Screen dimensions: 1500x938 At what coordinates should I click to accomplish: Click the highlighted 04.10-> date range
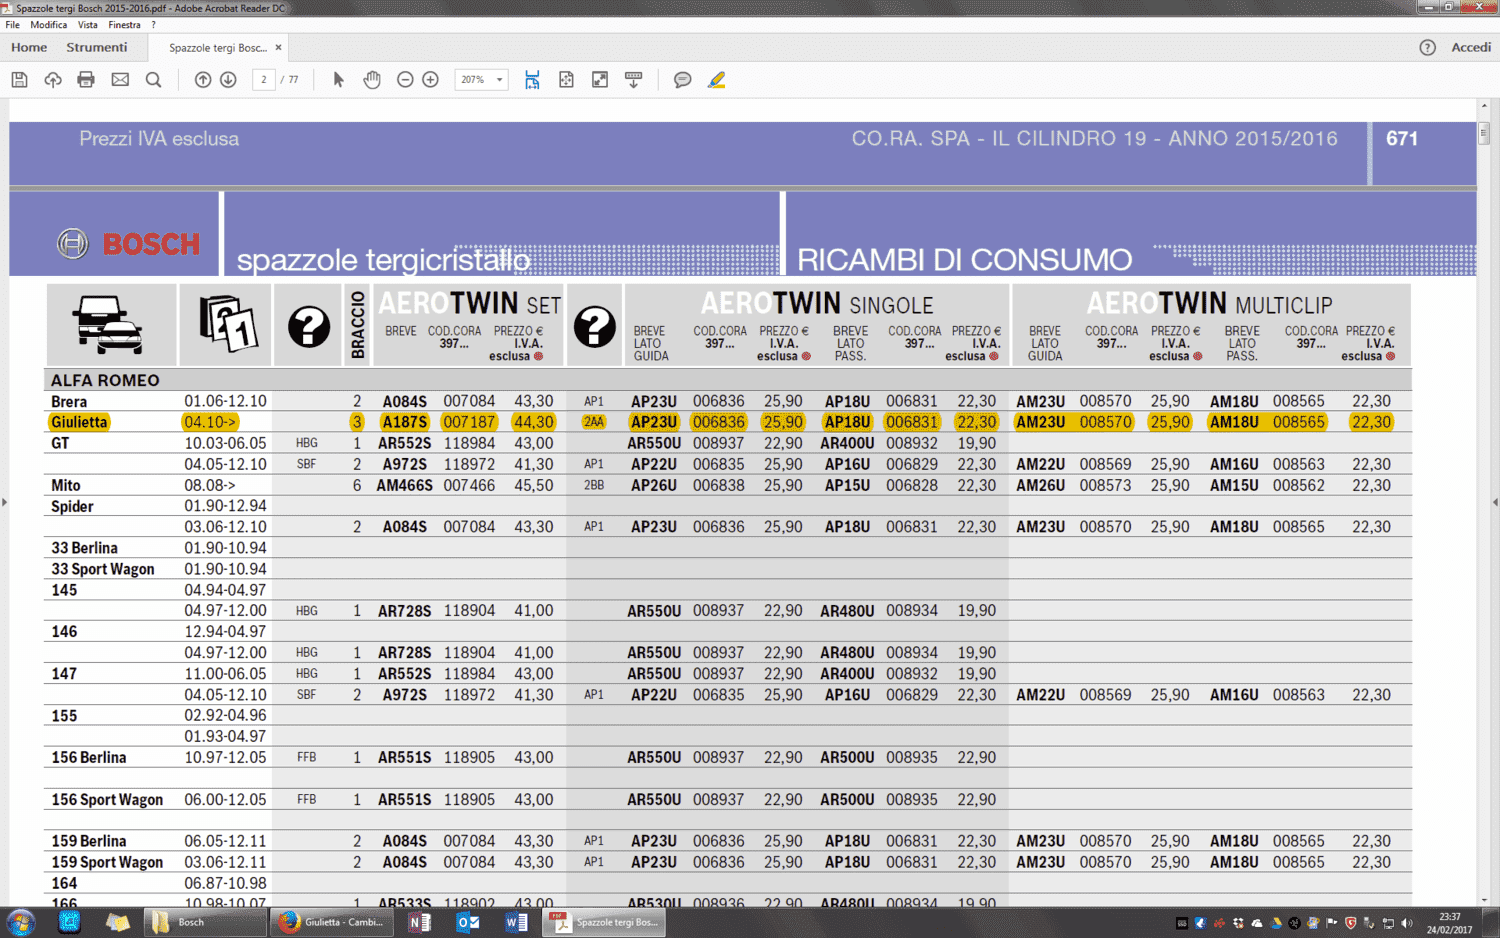tap(210, 422)
